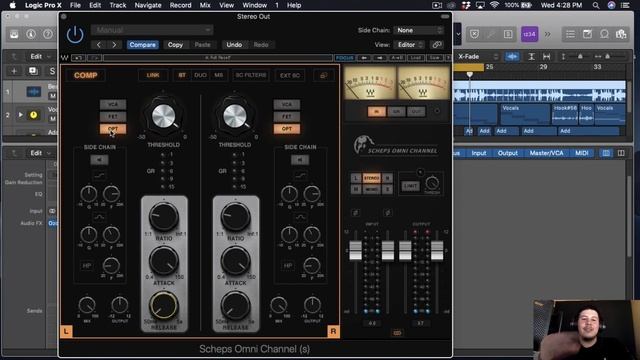Toggle the plugin power bypass button
Image resolution: width=640 pixels, height=360 pixels.
(75, 35)
